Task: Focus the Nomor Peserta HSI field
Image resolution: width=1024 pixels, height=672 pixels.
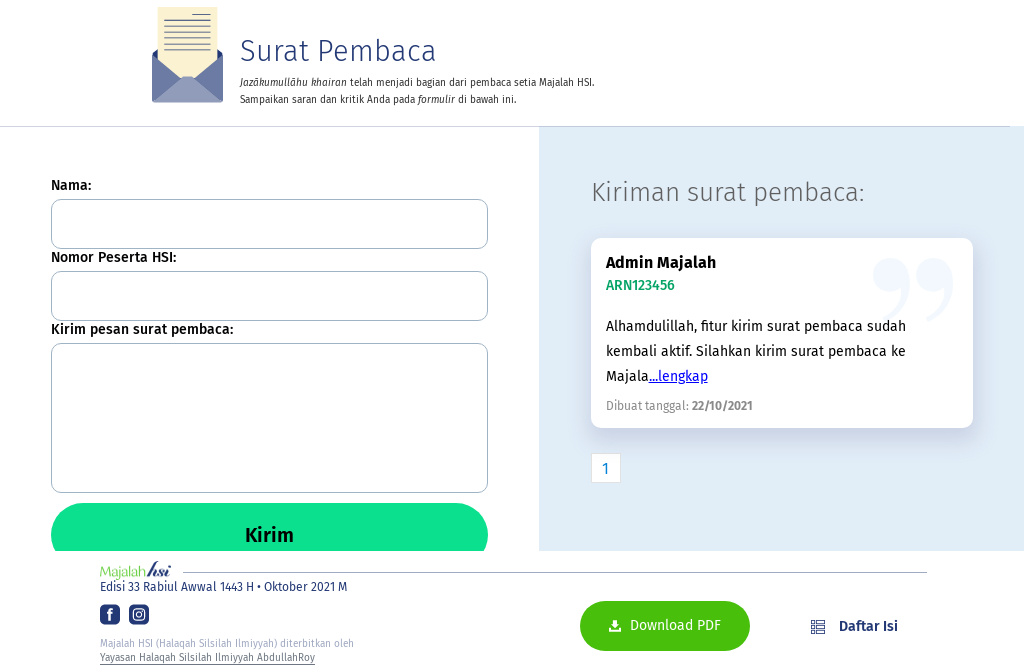Action: coord(269,295)
